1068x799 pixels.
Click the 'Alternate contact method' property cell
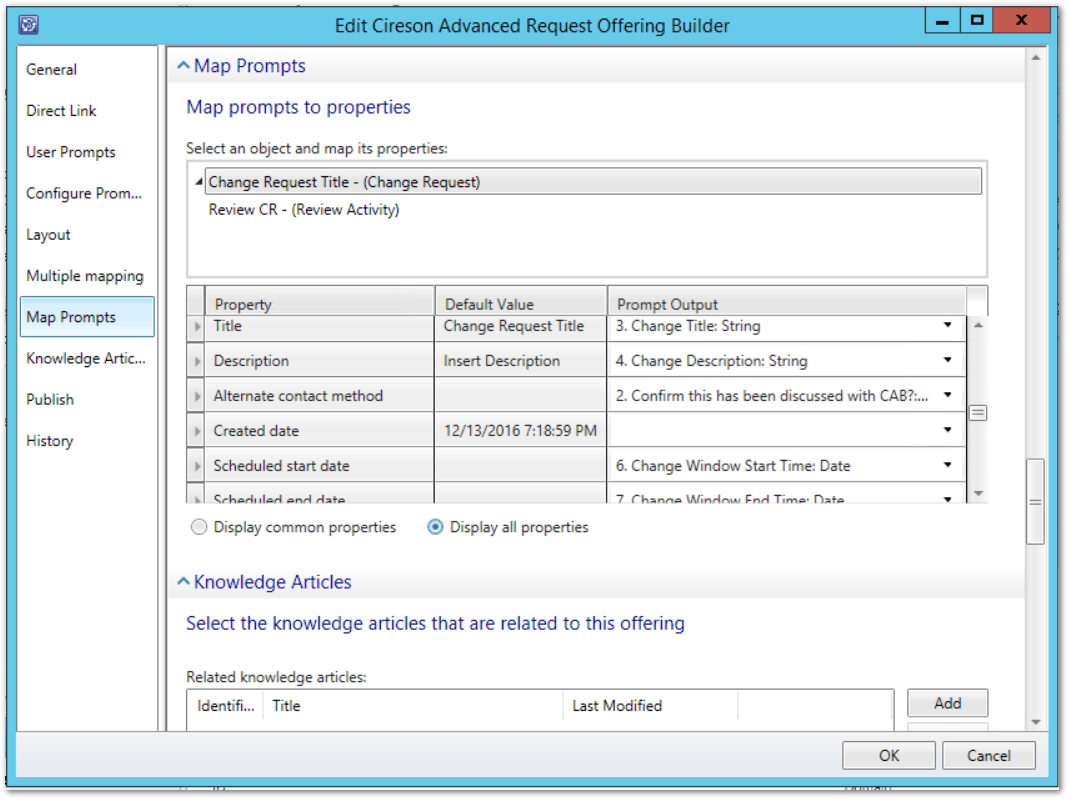tap(319, 396)
